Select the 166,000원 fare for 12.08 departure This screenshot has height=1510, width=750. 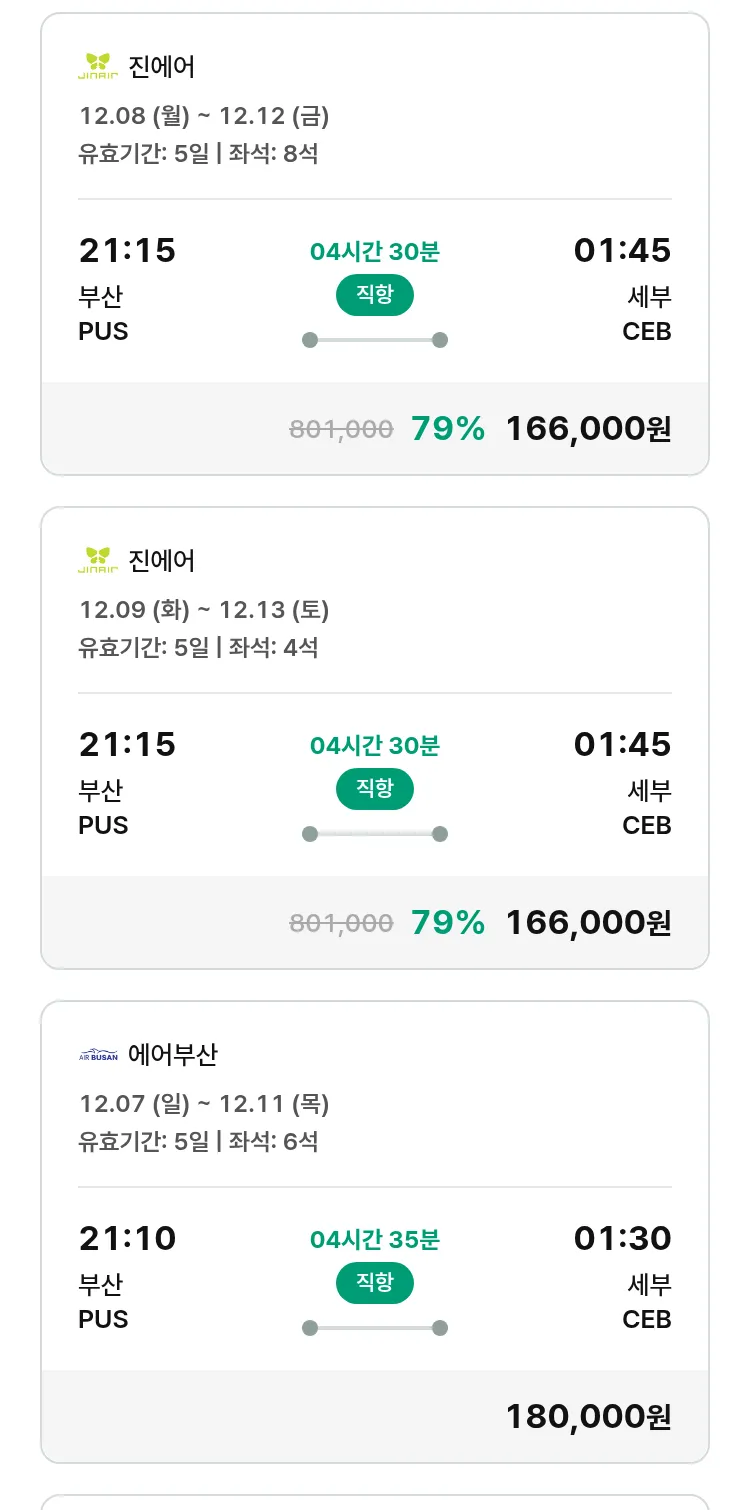pos(588,428)
